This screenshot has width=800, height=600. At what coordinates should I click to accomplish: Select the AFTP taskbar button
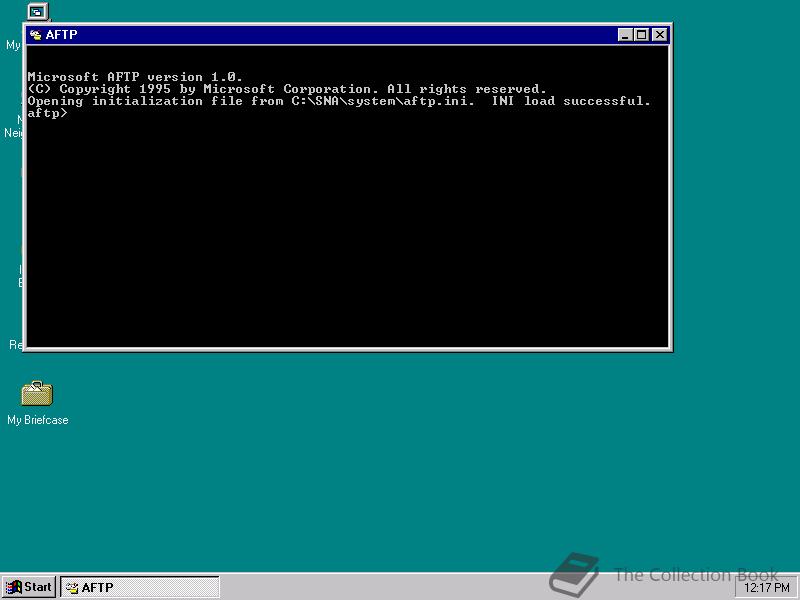140,587
